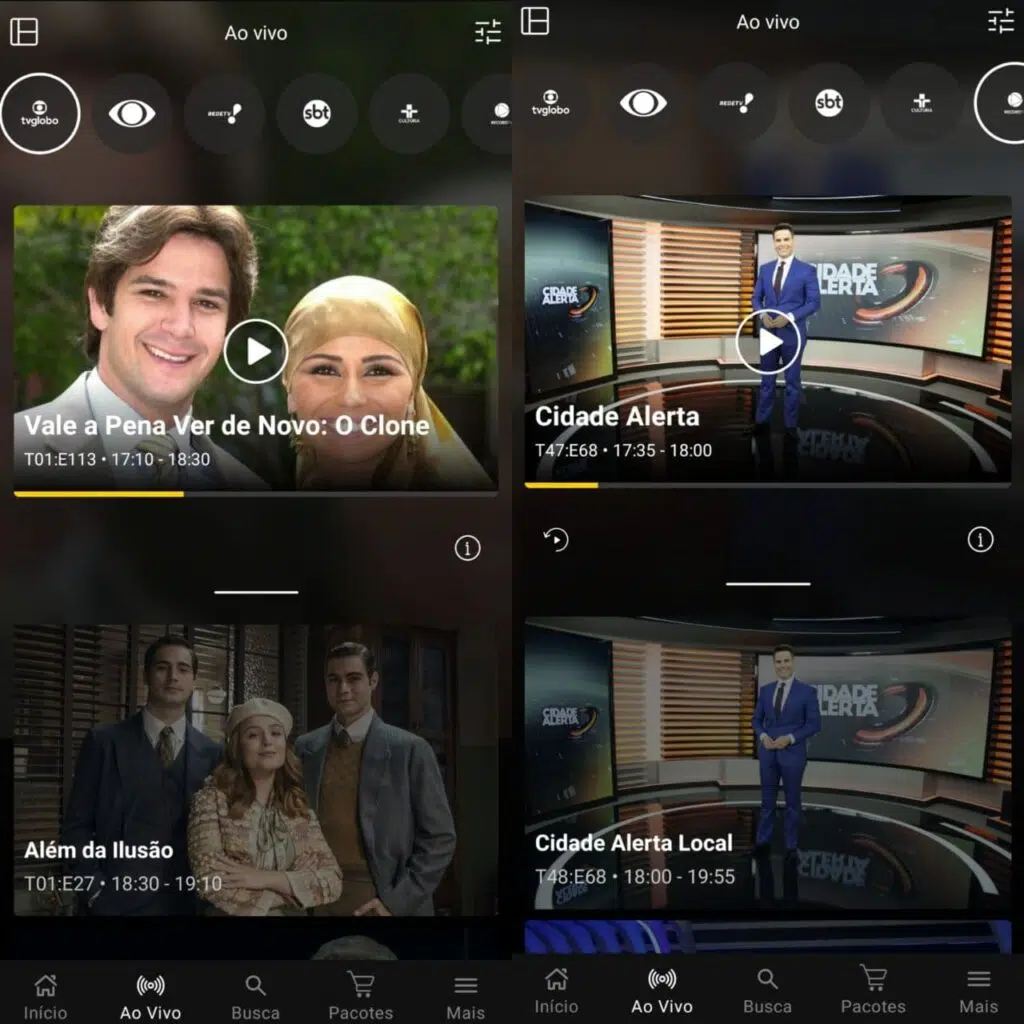The height and width of the screenshot is (1024, 1024).
Task: Play the Cidade Alerta live stream
Action: click(x=767, y=341)
